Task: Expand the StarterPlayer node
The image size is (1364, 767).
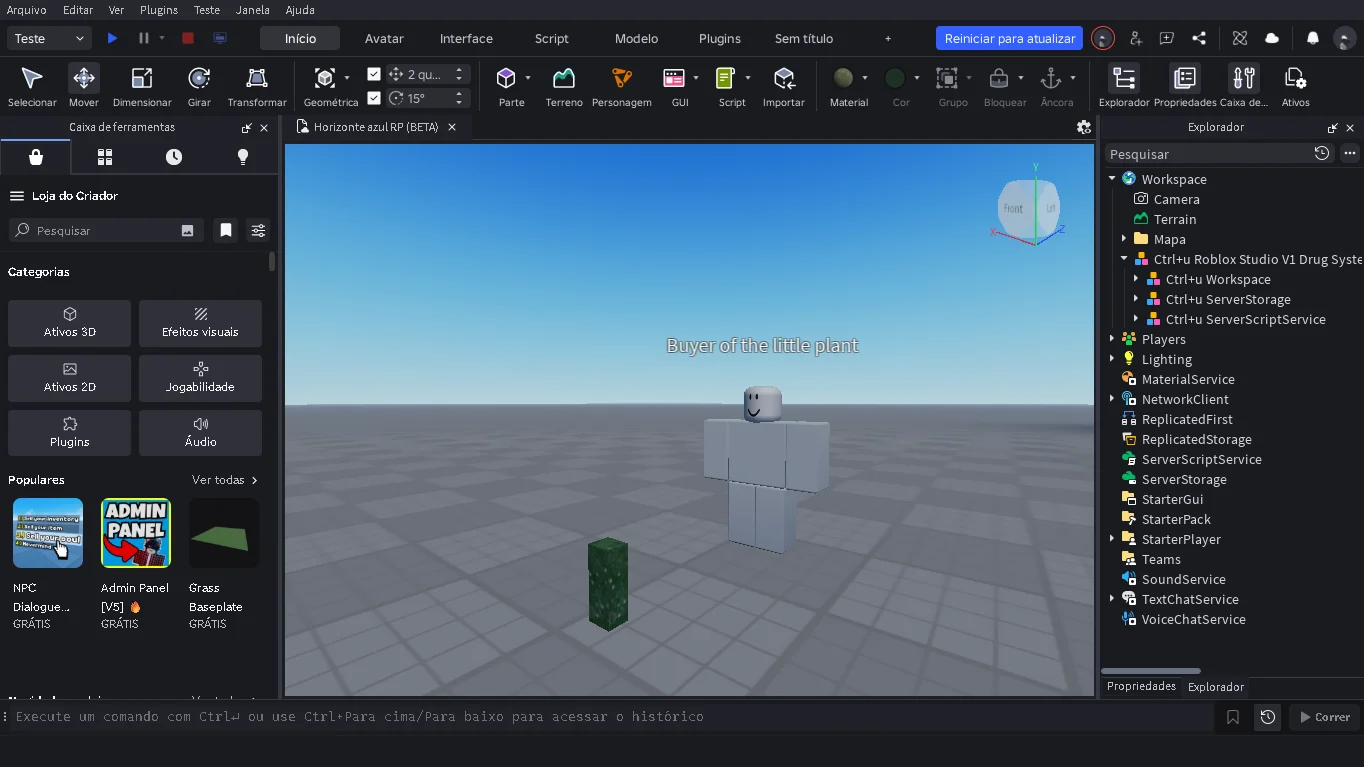Action: (x=1112, y=539)
